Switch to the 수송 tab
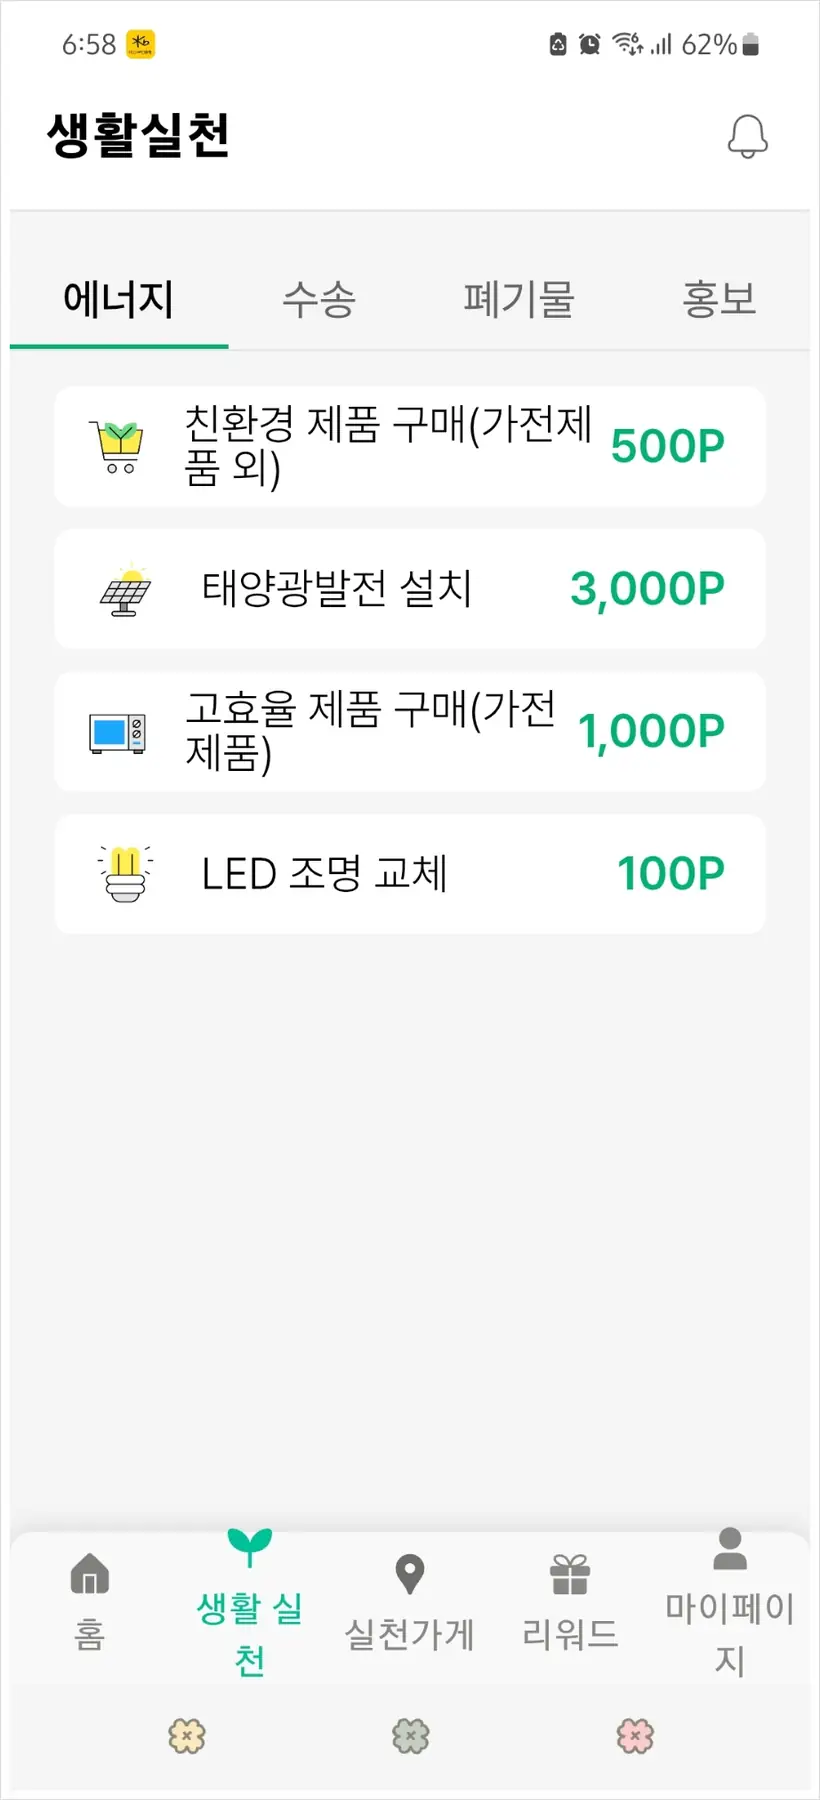Image resolution: width=820 pixels, height=1800 pixels. pyautogui.click(x=319, y=299)
